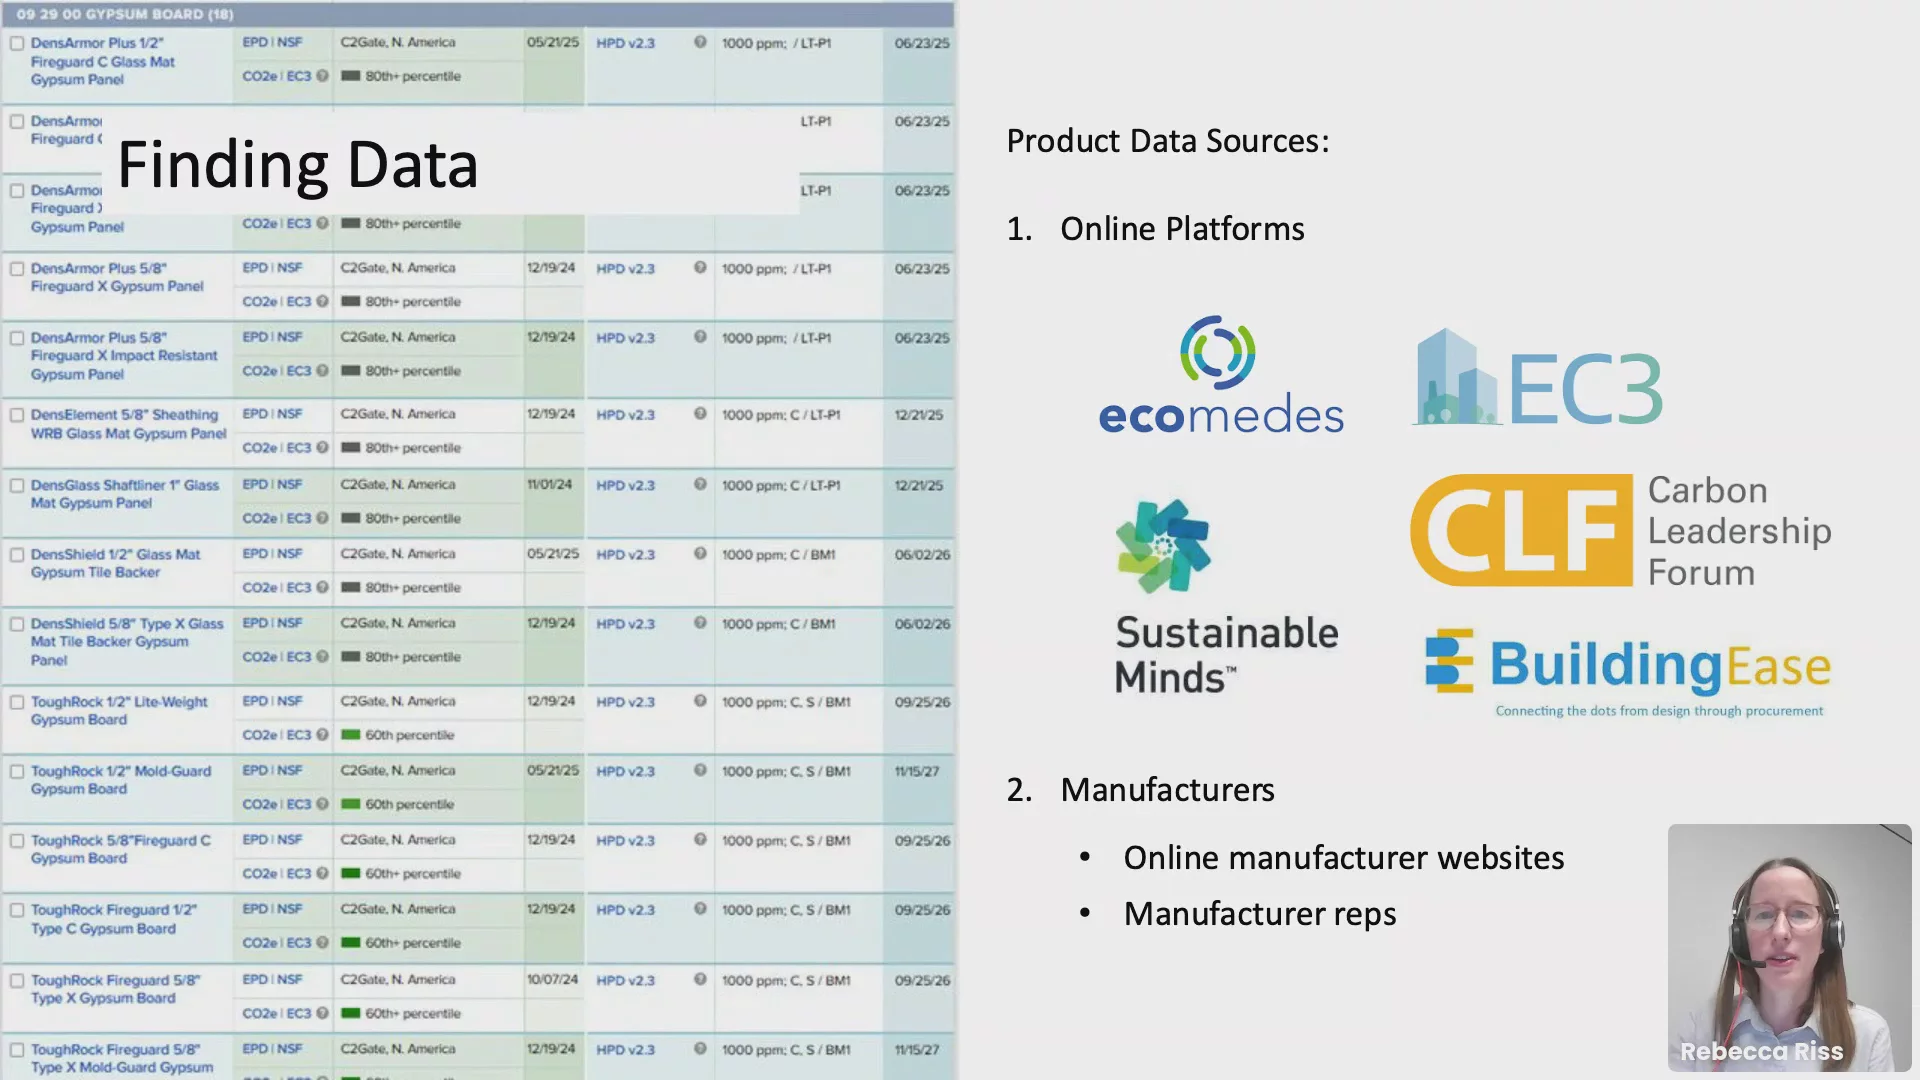This screenshot has height=1080, width=1920.
Task: Select the DensGlass Shaftliner 1" checkbox
Action: 17,485
